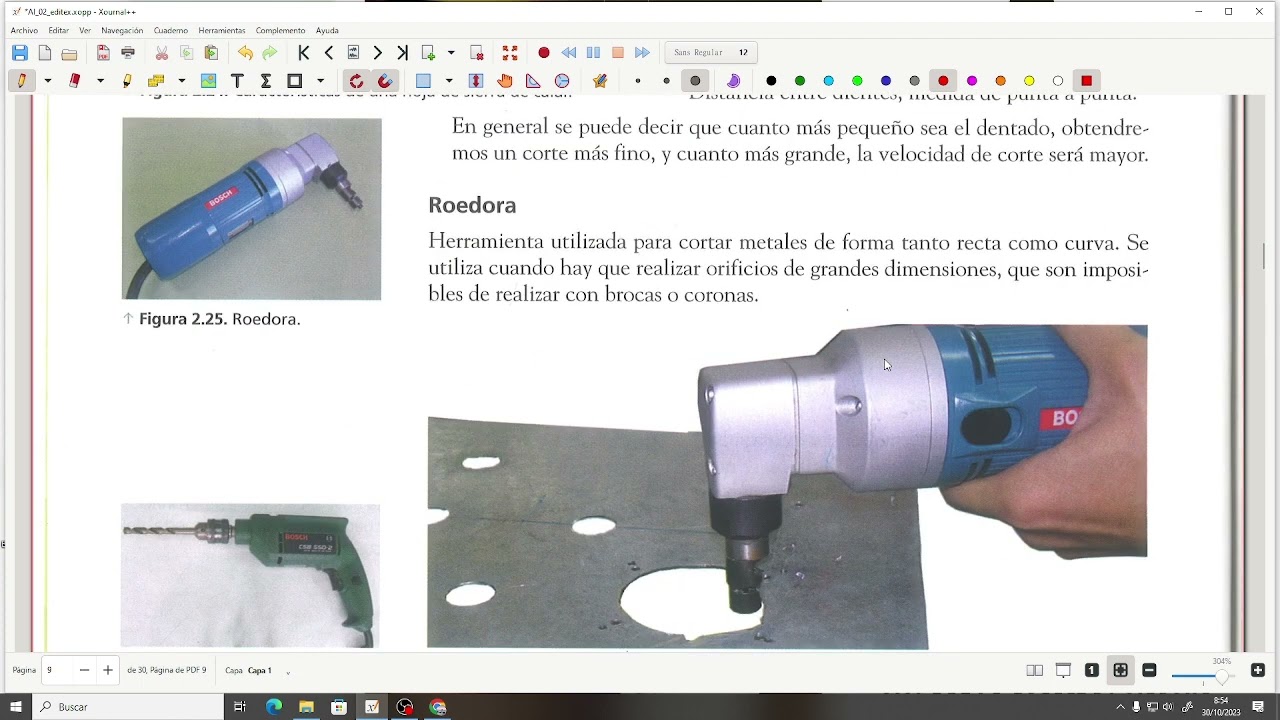
Task: Open the highlighter options dropdown arrow
Action: pos(181,81)
